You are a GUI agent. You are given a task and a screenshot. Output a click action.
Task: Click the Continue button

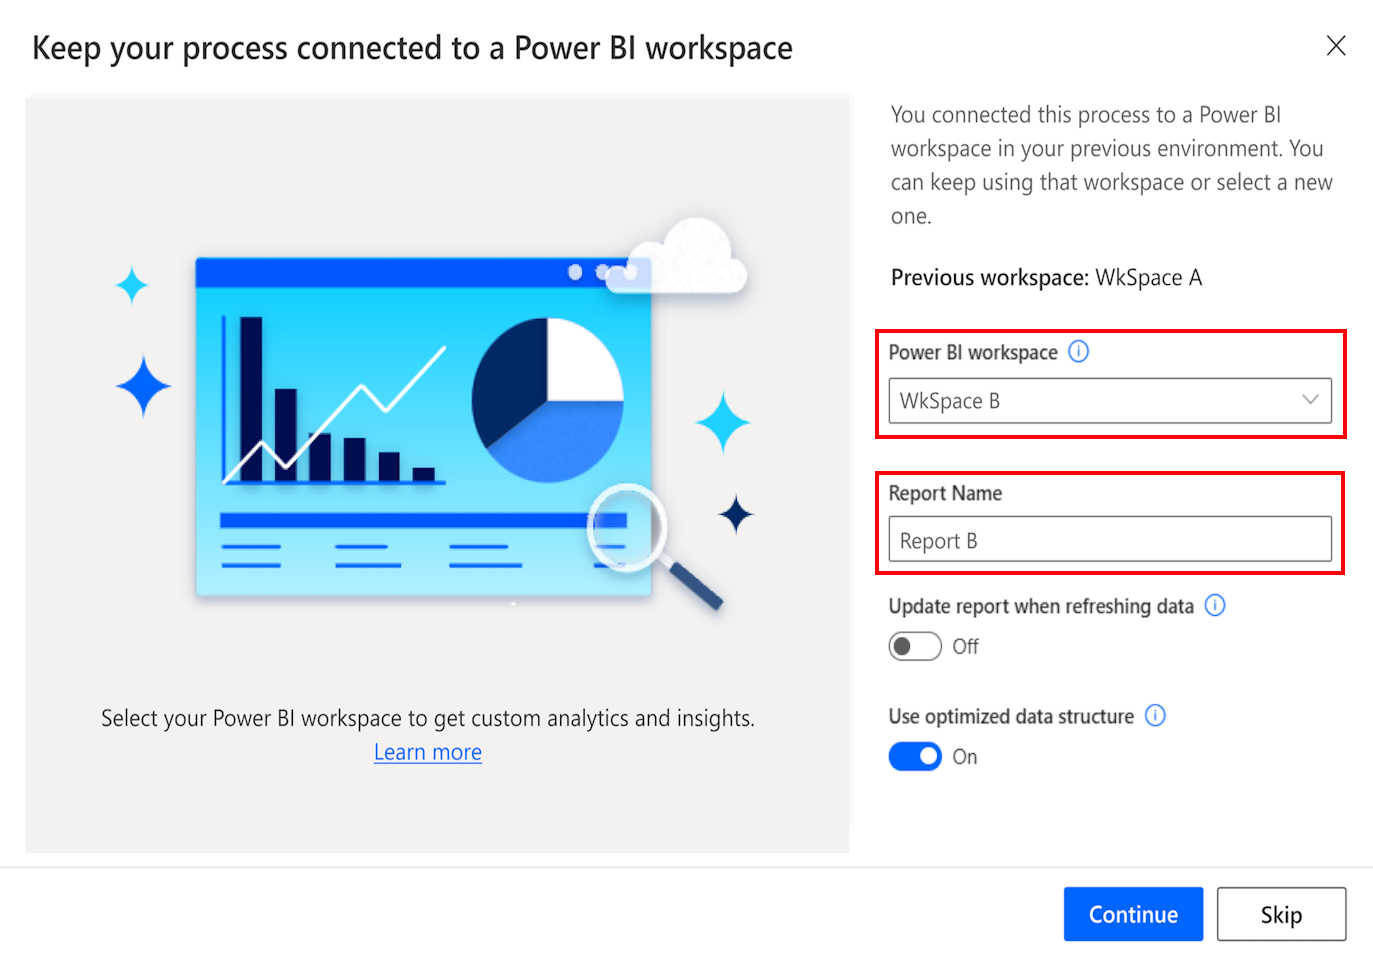point(1133,914)
